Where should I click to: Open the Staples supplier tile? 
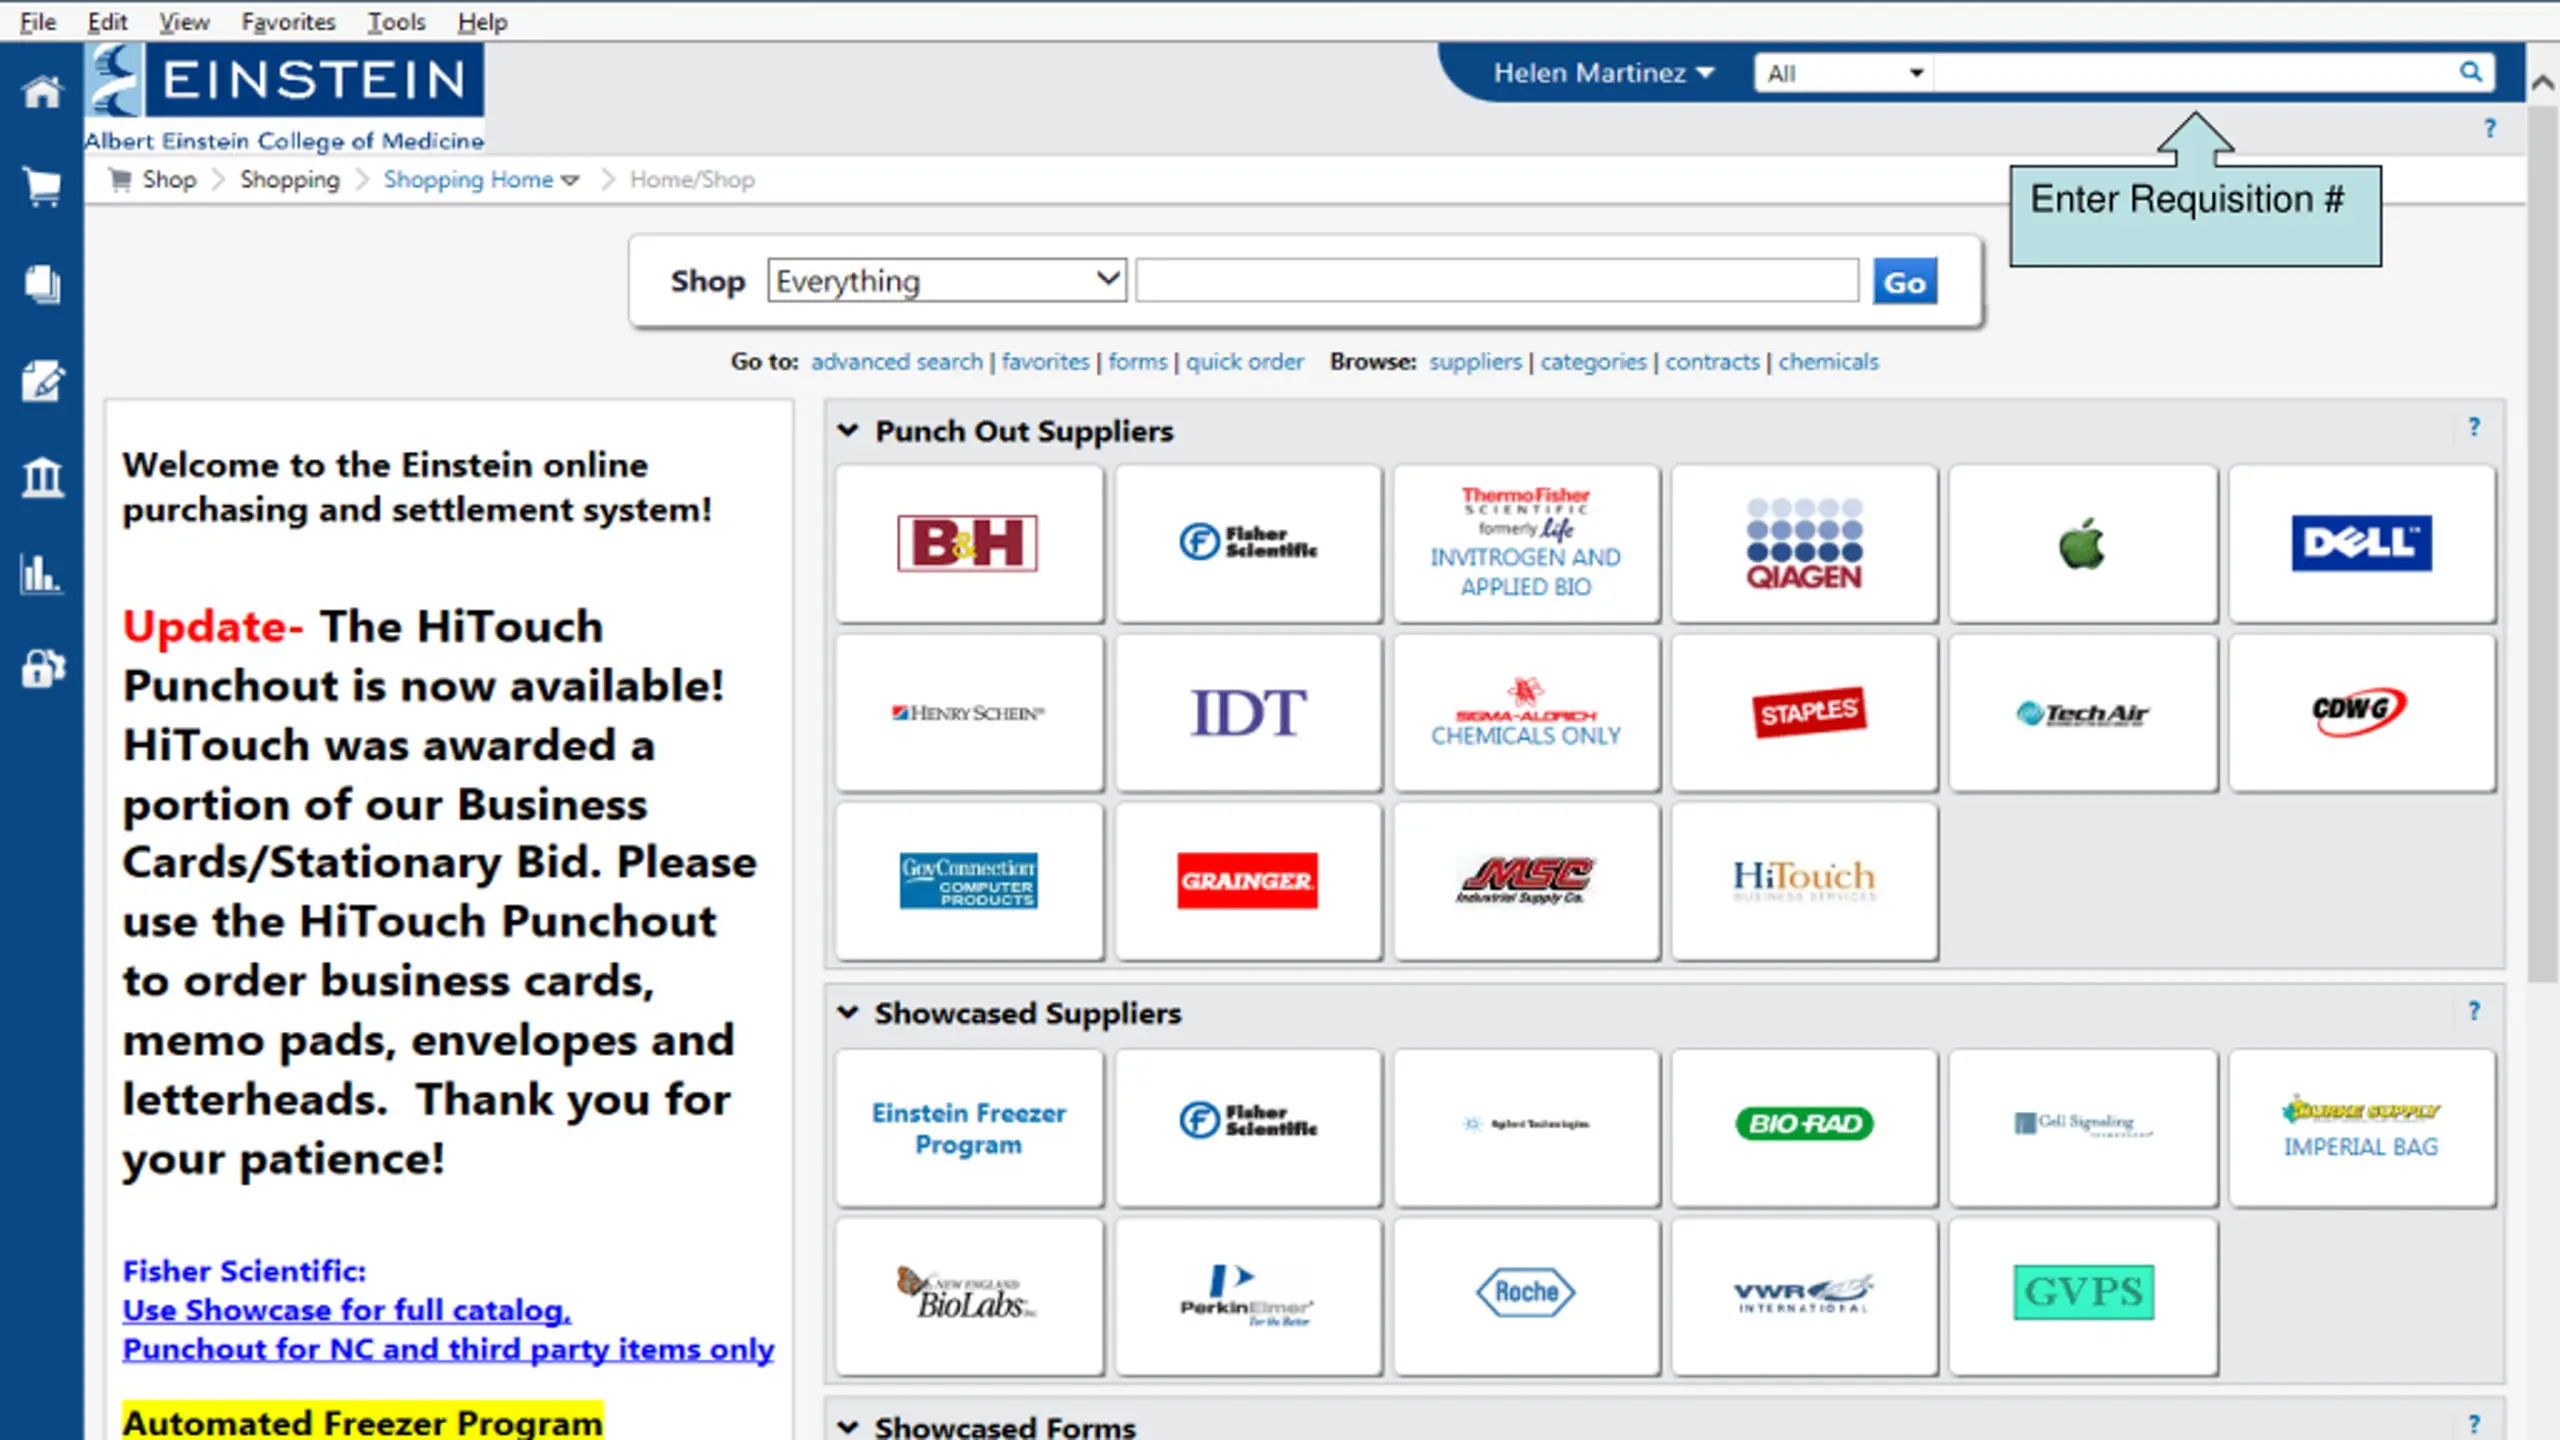(1804, 713)
